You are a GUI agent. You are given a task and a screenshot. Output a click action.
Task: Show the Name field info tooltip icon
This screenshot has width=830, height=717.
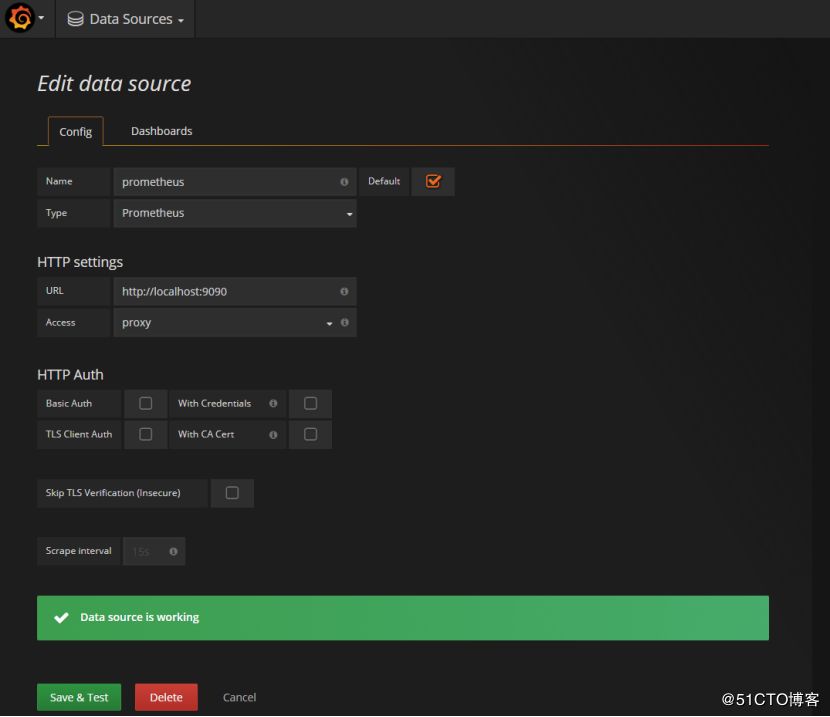click(x=344, y=182)
